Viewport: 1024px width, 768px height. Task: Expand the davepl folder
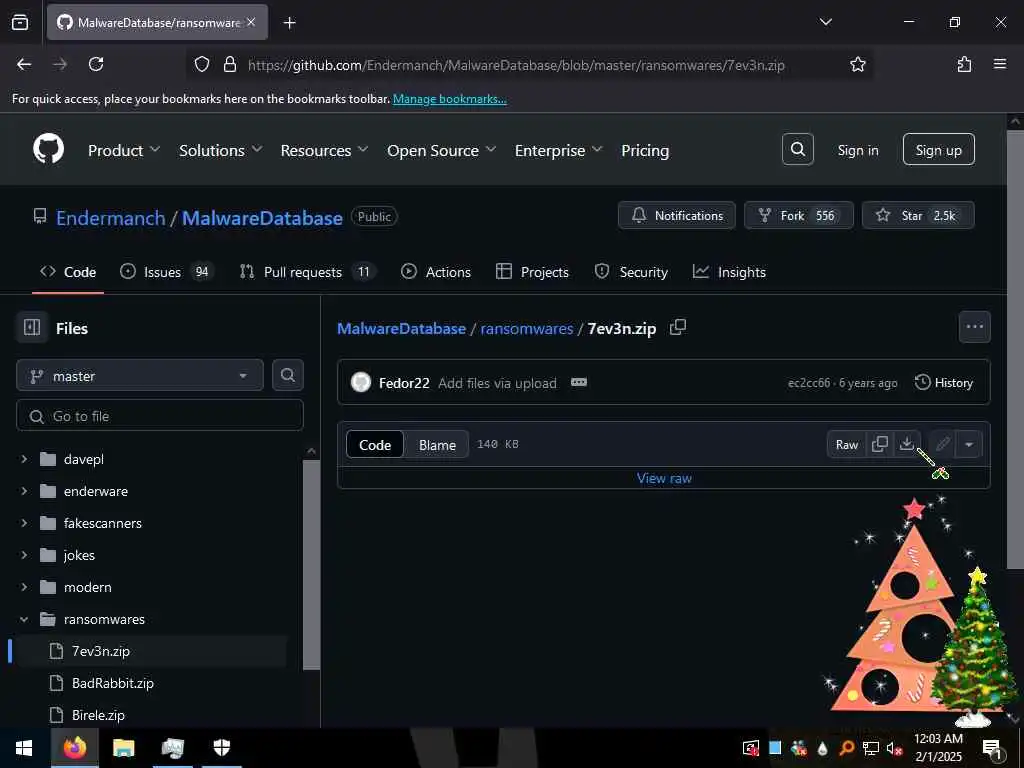point(24,459)
